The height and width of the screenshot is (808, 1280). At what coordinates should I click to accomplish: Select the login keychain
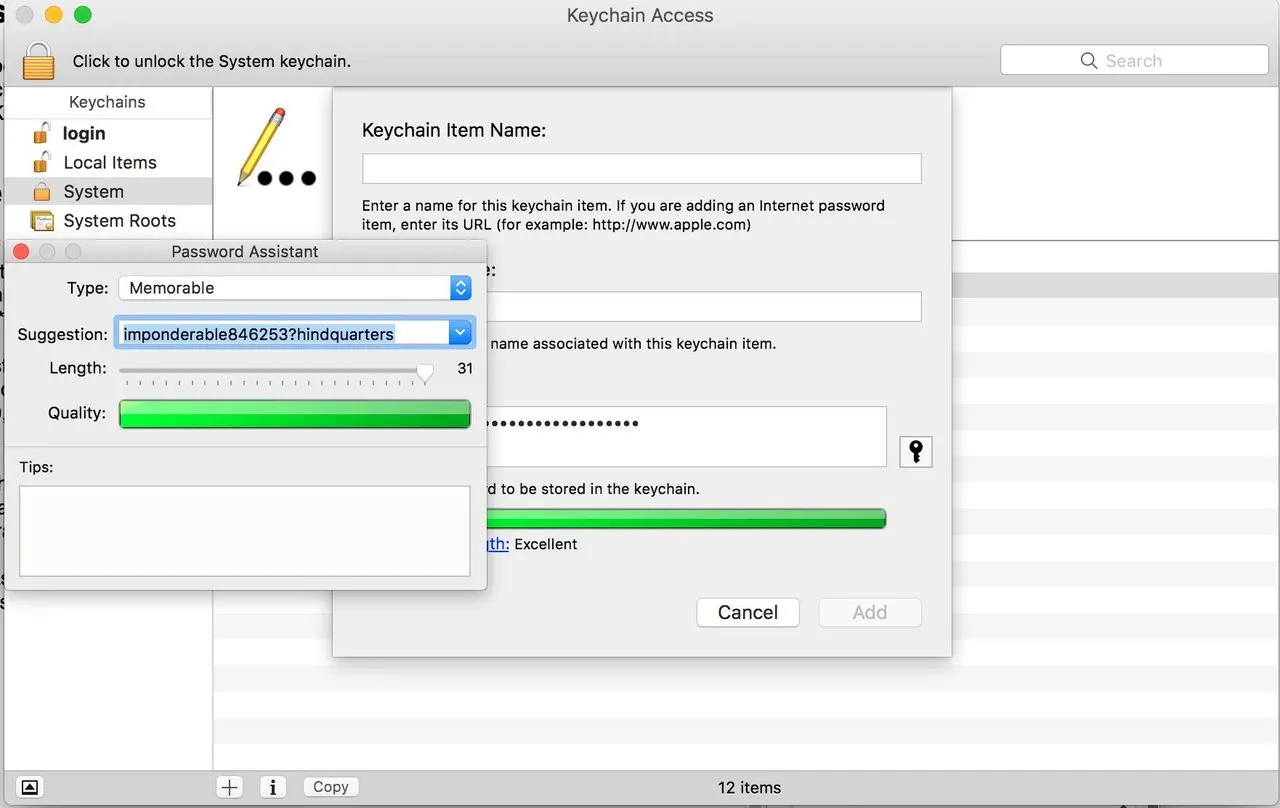click(x=84, y=133)
